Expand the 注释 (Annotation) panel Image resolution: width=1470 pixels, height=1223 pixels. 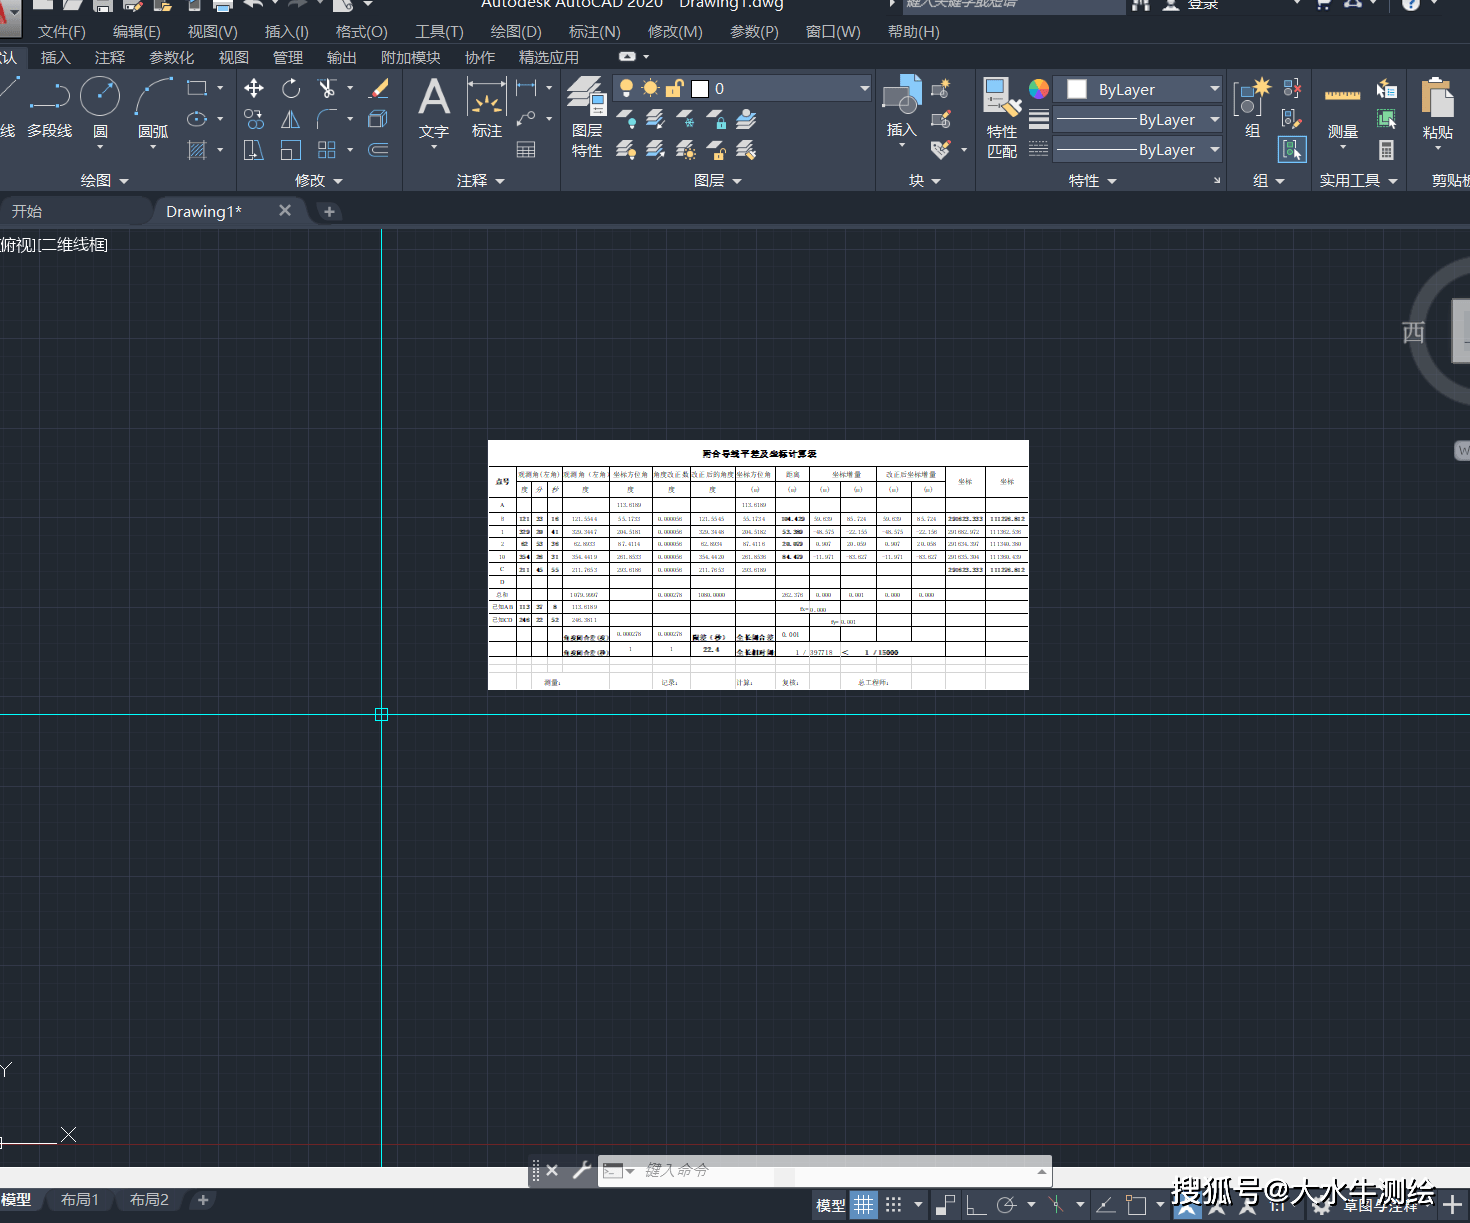click(x=481, y=180)
